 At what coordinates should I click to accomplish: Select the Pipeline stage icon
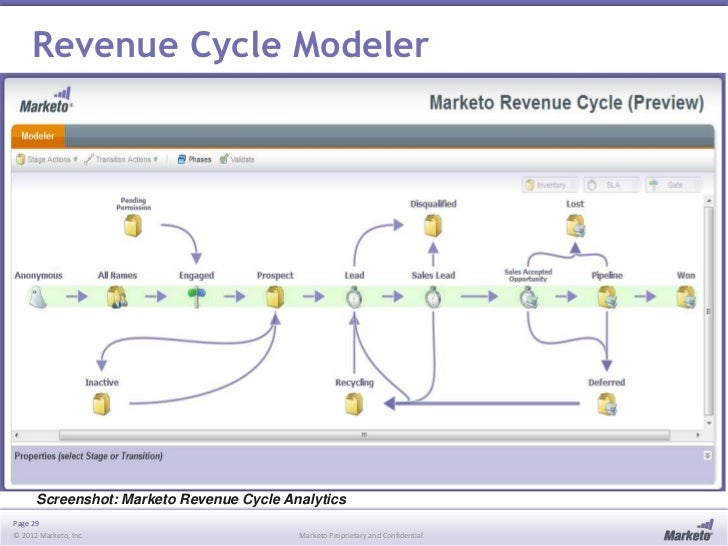pyautogui.click(x=607, y=297)
